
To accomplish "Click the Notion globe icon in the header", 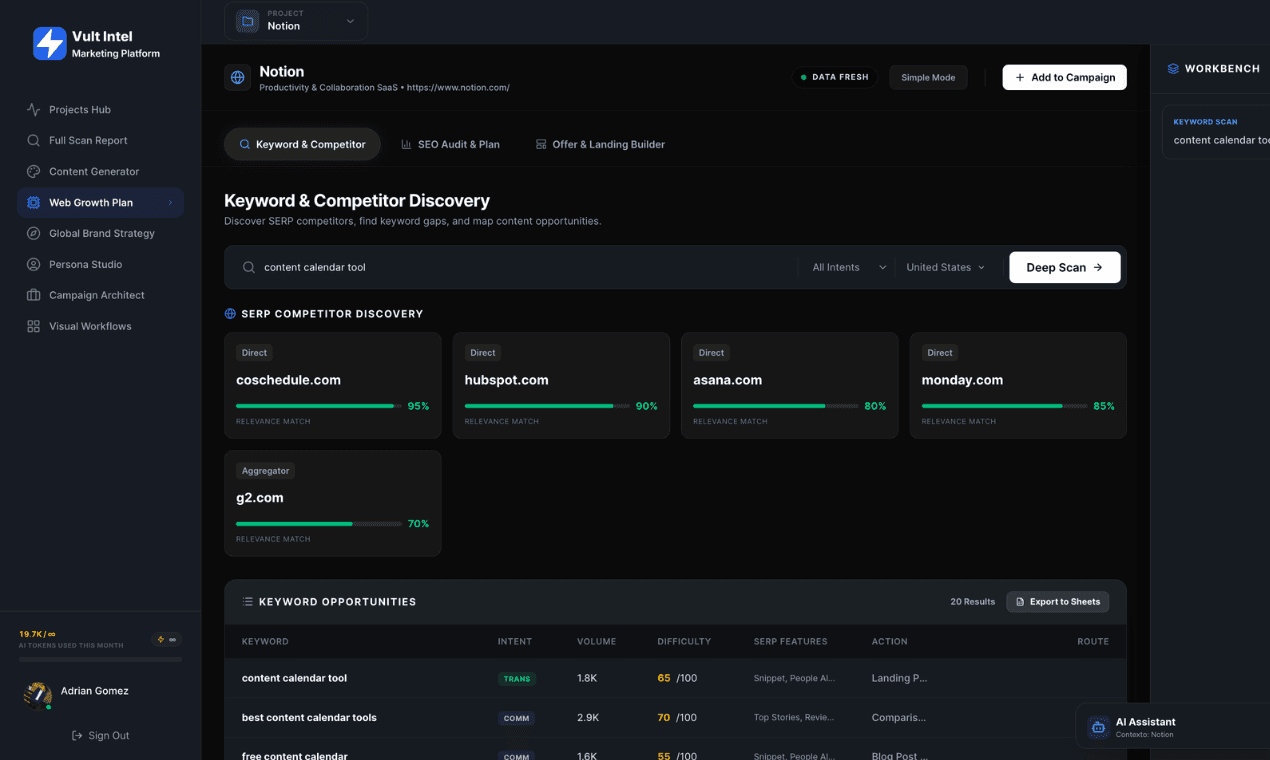I will 237,77.
